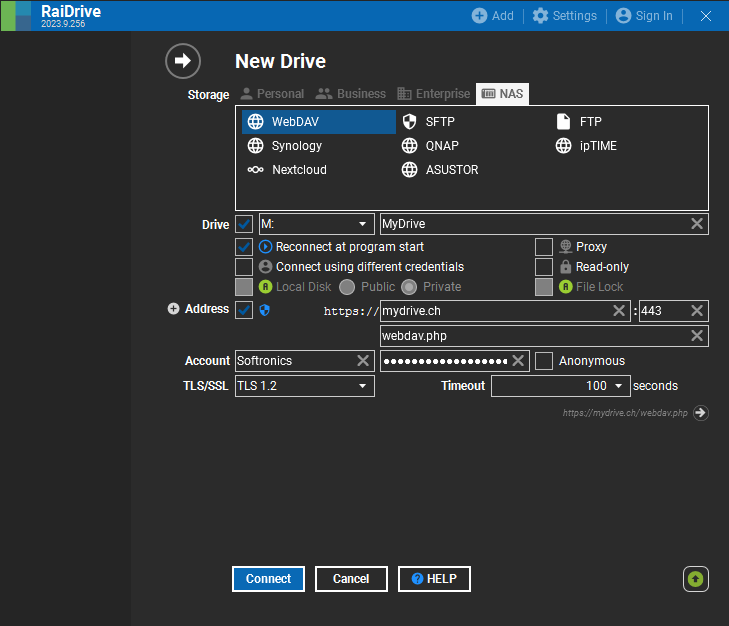Open URL arrow next to mydrive.ch link

pyautogui.click(x=701, y=413)
